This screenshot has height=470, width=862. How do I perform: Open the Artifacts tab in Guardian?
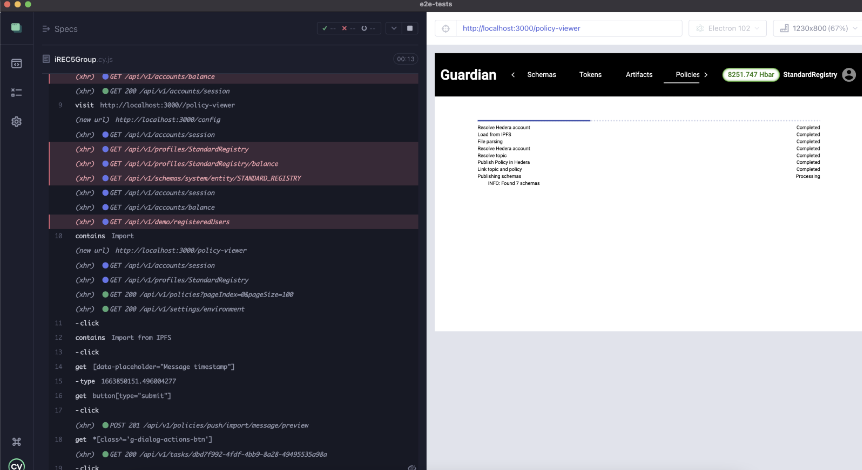pyautogui.click(x=638, y=75)
